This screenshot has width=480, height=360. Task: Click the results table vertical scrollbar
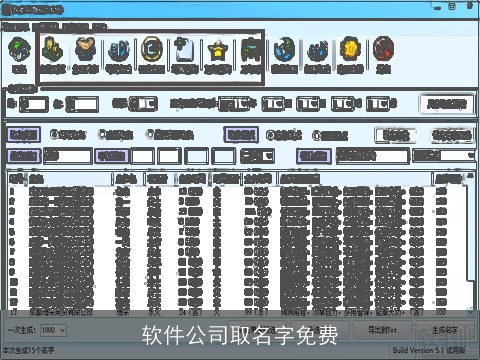[x=470, y=243]
